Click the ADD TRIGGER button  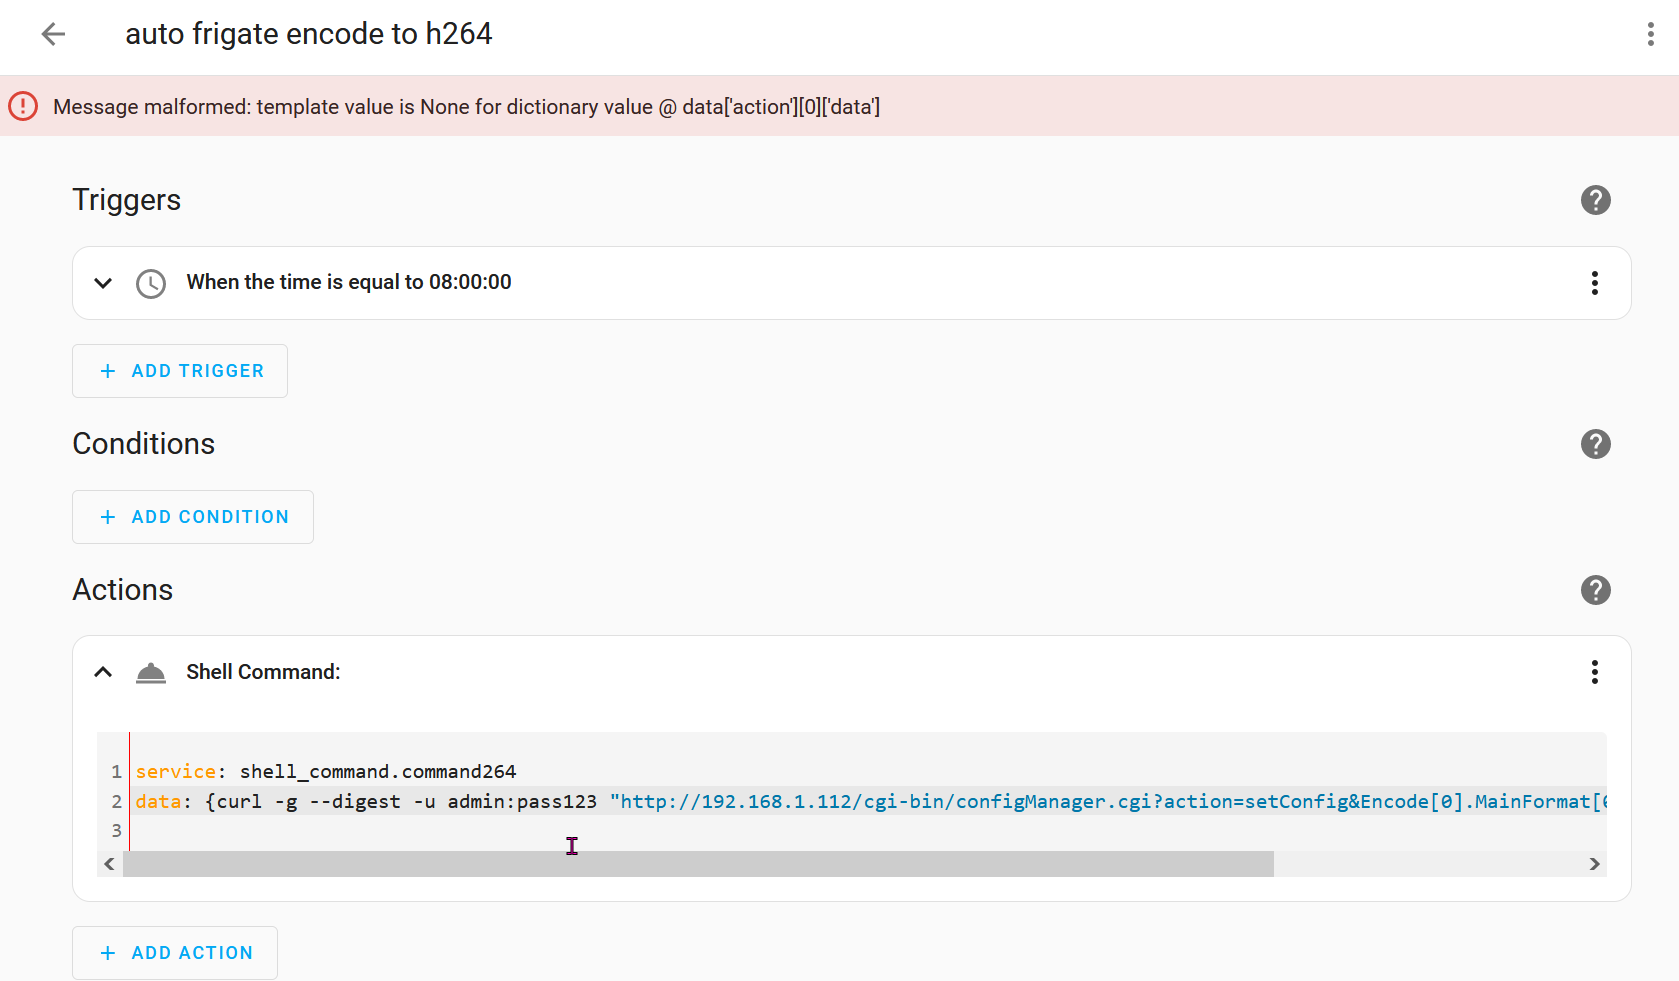tap(180, 371)
